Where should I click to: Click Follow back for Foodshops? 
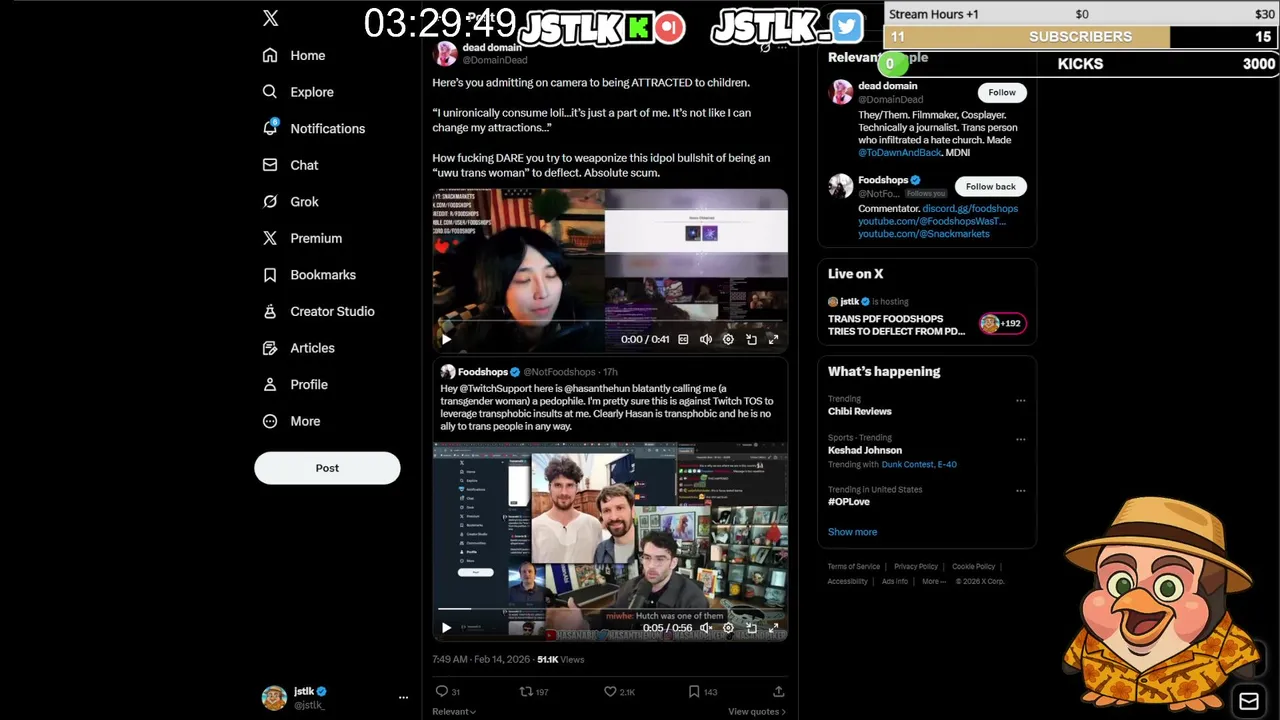[990, 186]
